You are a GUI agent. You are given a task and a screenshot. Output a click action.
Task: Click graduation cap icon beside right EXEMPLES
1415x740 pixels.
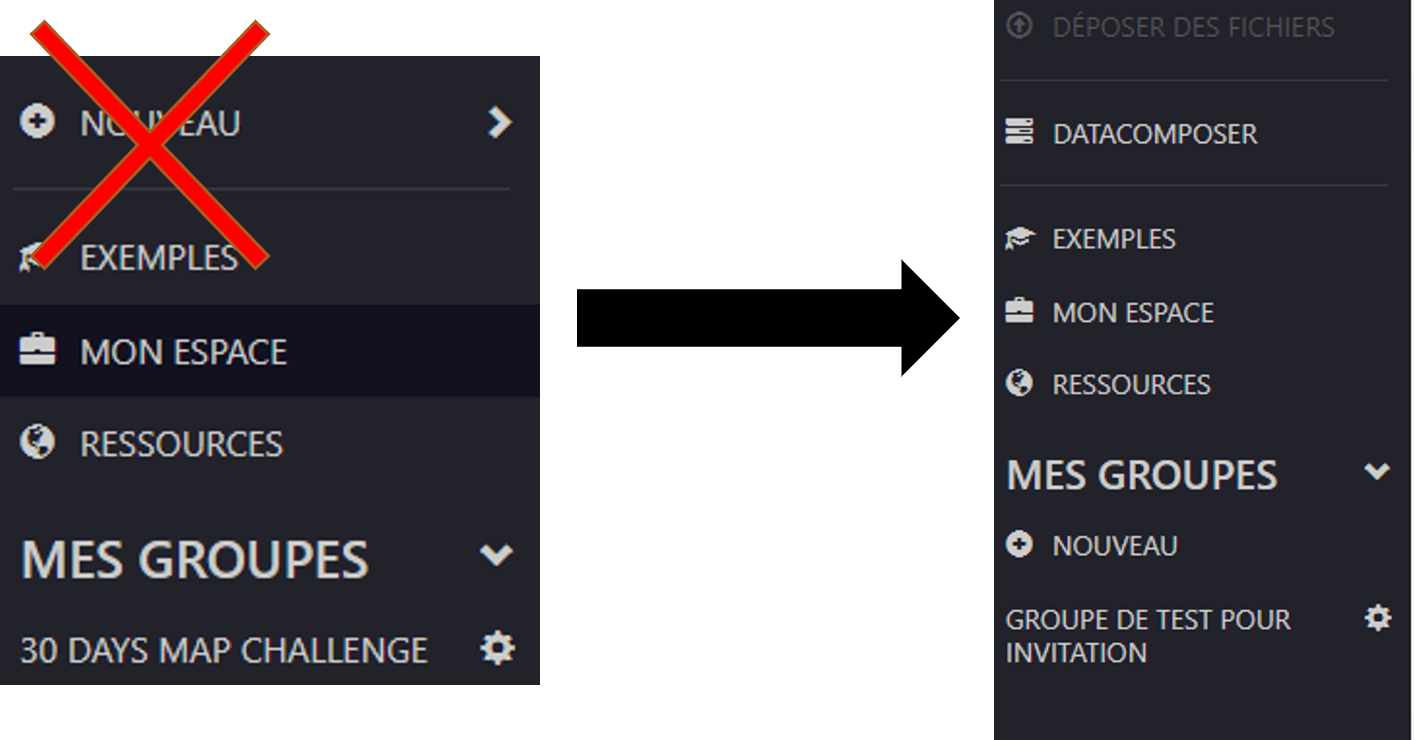[x=1019, y=238]
